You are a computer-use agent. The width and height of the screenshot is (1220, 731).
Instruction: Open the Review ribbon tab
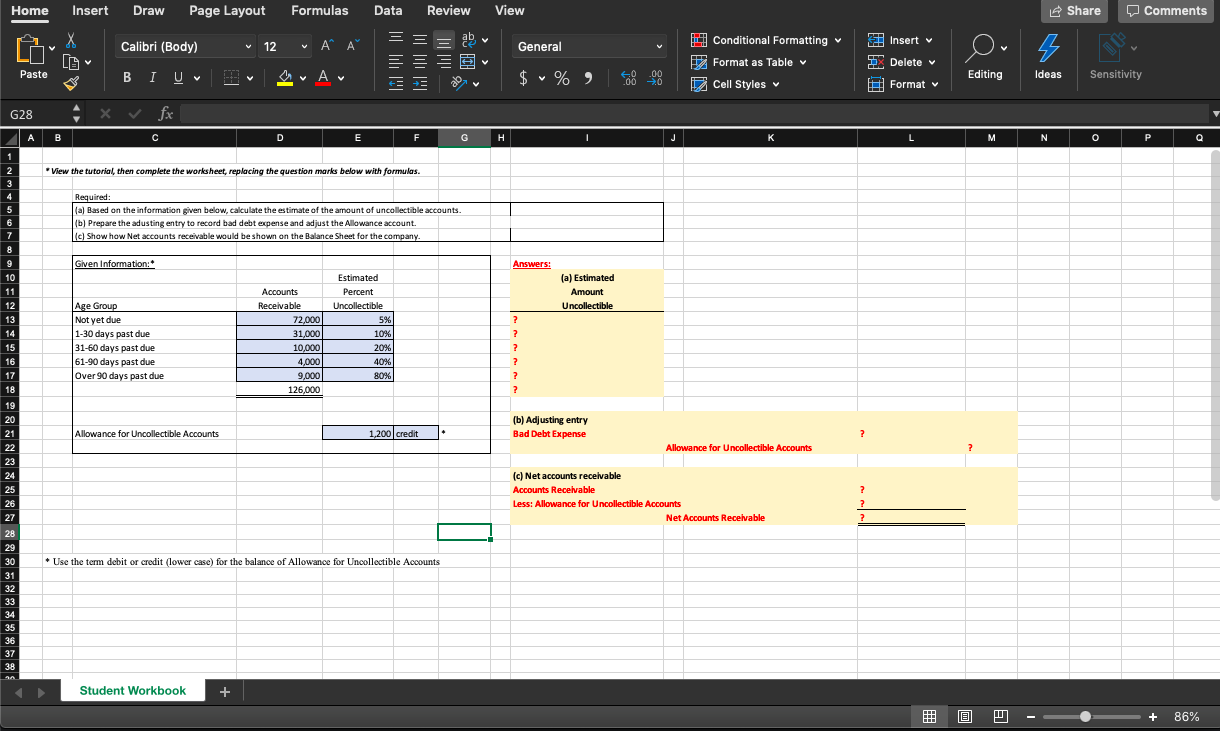(x=448, y=11)
